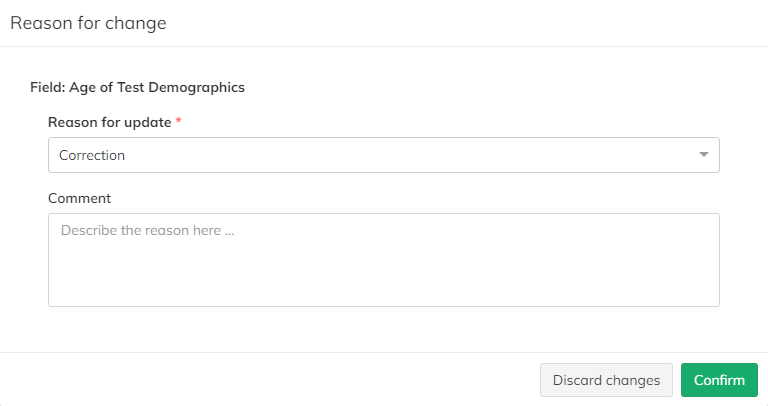This screenshot has width=768, height=406.
Task: Click the blank middle of the Reason dropdown
Action: [x=400, y=155]
